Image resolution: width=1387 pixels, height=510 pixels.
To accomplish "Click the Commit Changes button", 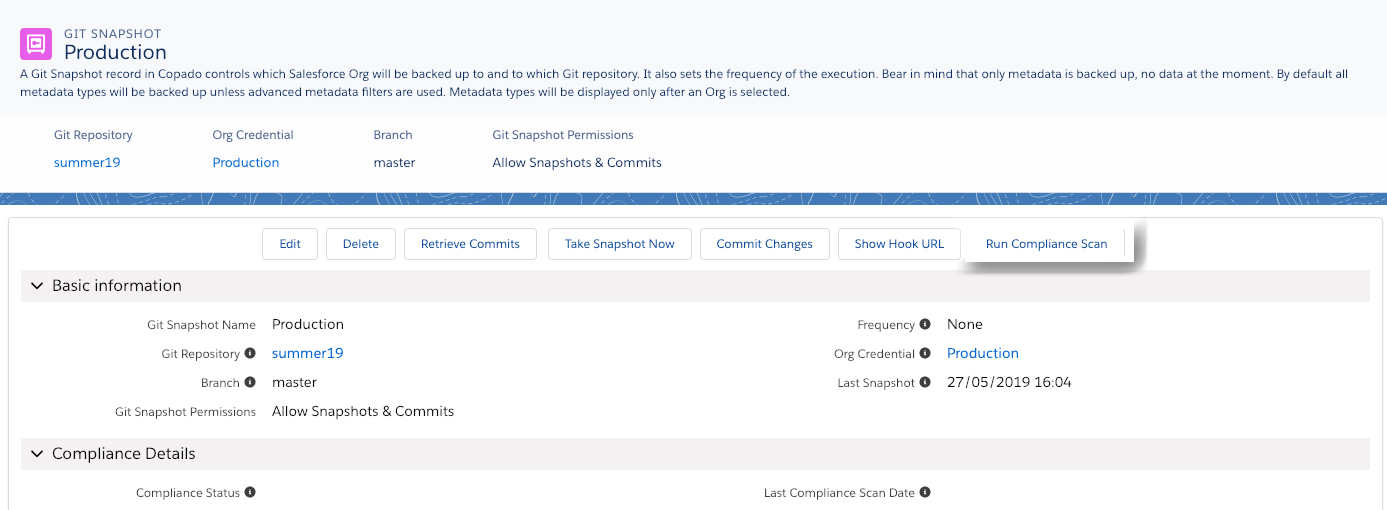I will (765, 244).
